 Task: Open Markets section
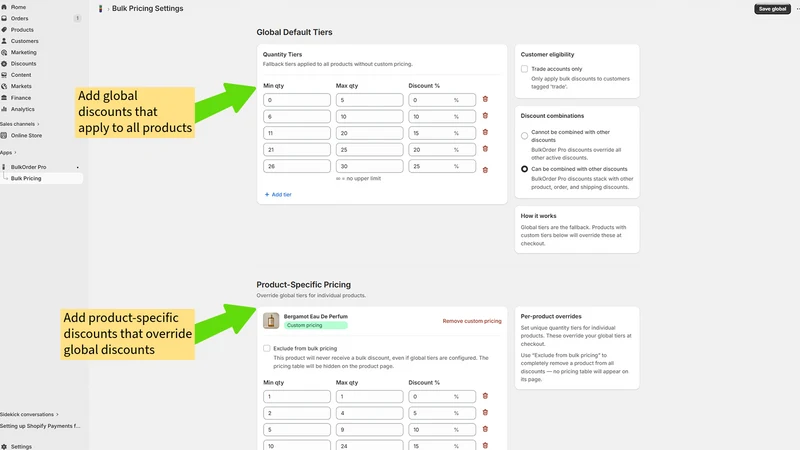[21, 86]
